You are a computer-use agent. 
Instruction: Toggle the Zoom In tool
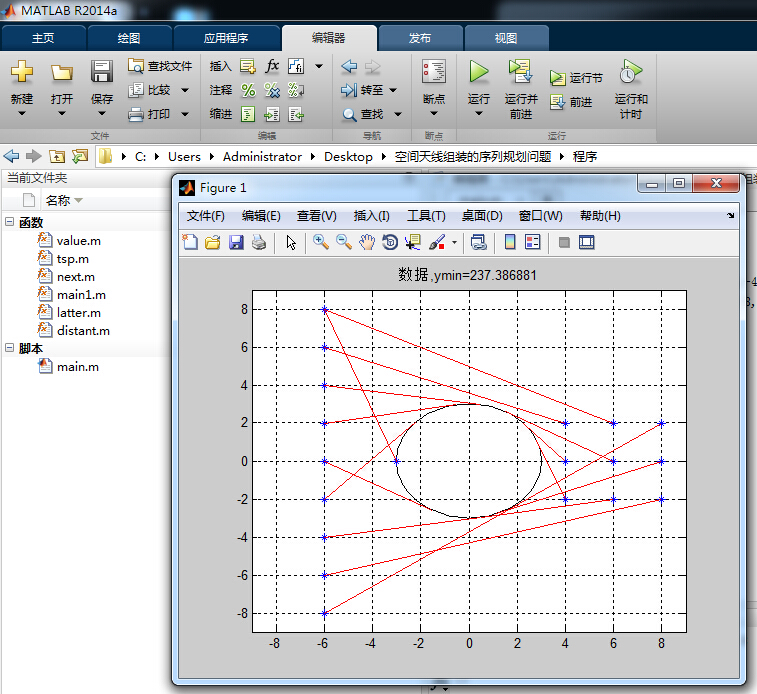[x=321, y=242]
